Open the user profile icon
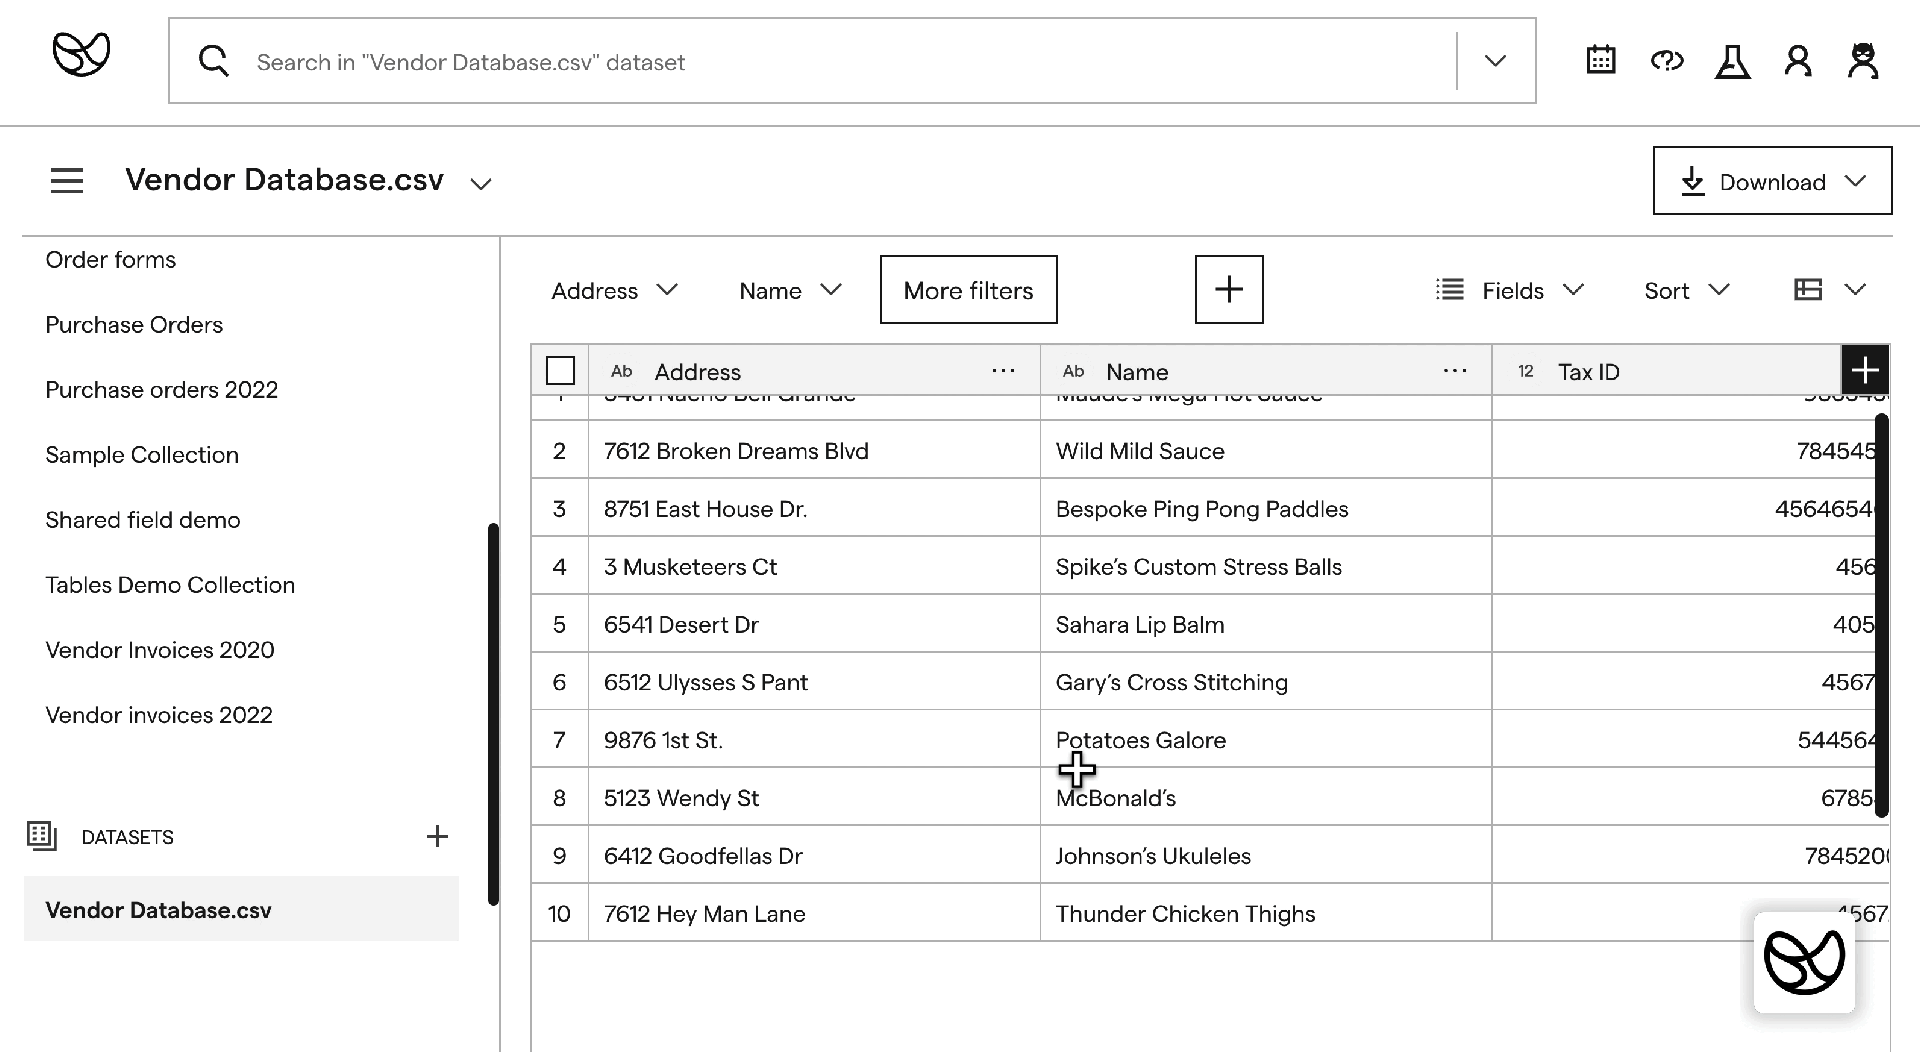 [x=1798, y=61]
